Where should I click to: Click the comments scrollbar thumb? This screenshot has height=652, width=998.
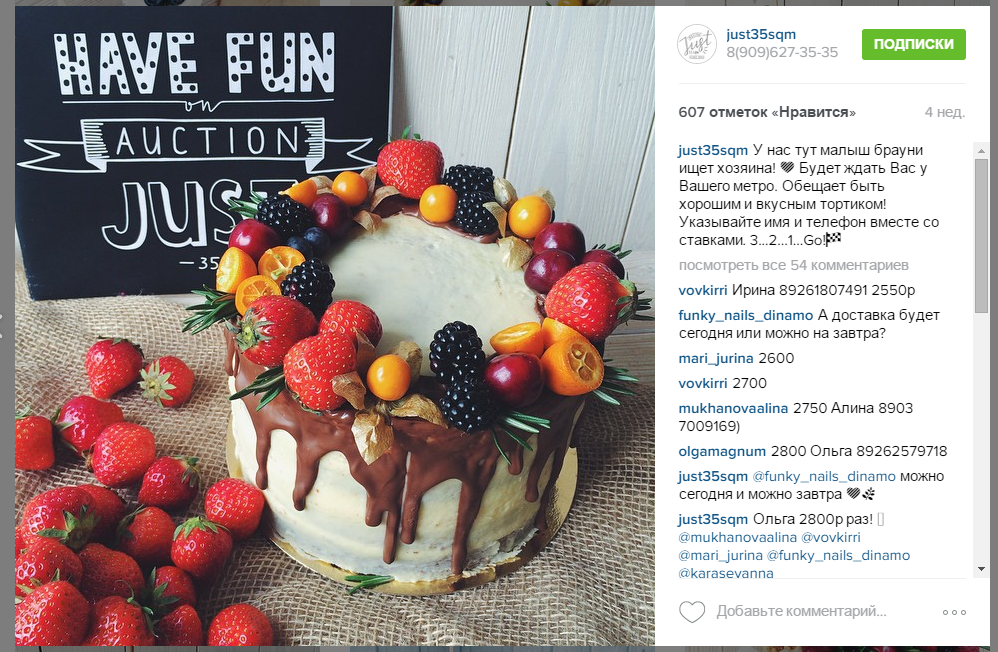pyautogui.click(x=981, y=236)
